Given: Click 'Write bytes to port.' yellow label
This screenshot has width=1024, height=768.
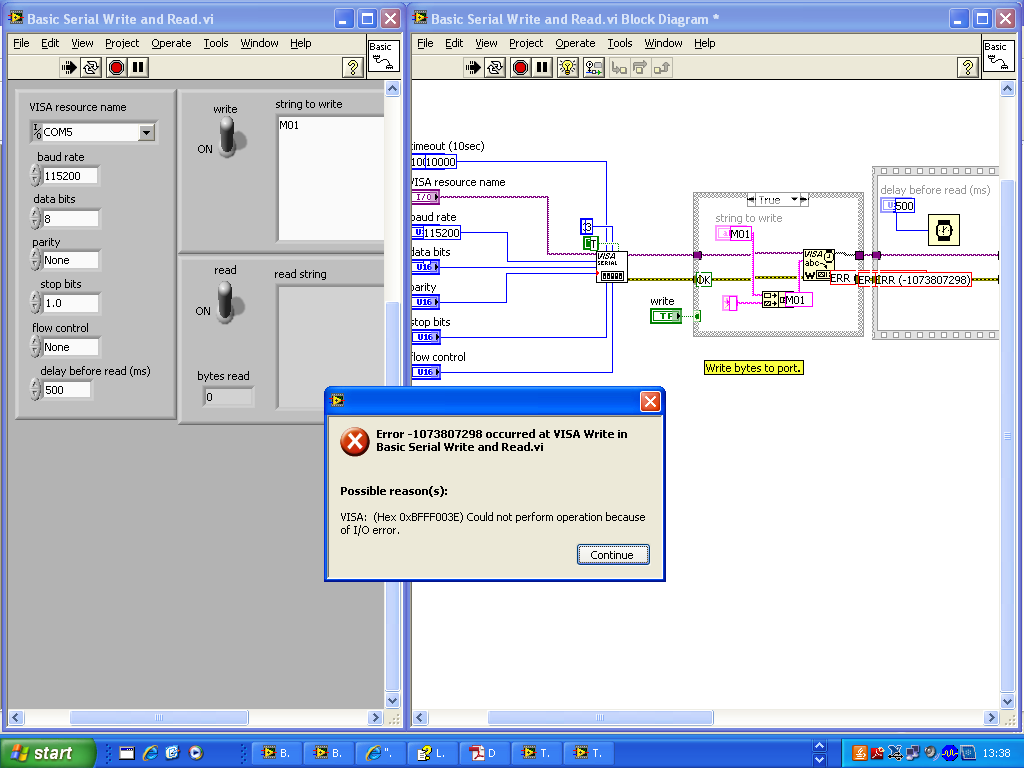Looking at the screenshot, I should coord(753,368).
